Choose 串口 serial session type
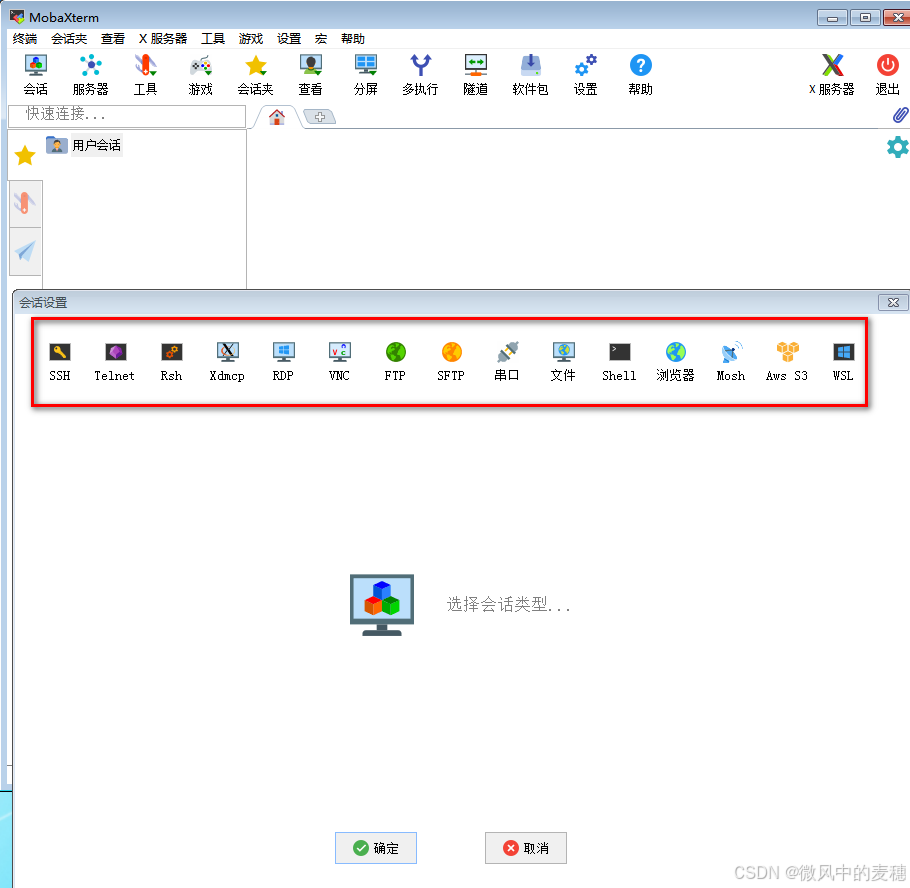This screenshot has width=910, height=888. (x=507, y=362)
